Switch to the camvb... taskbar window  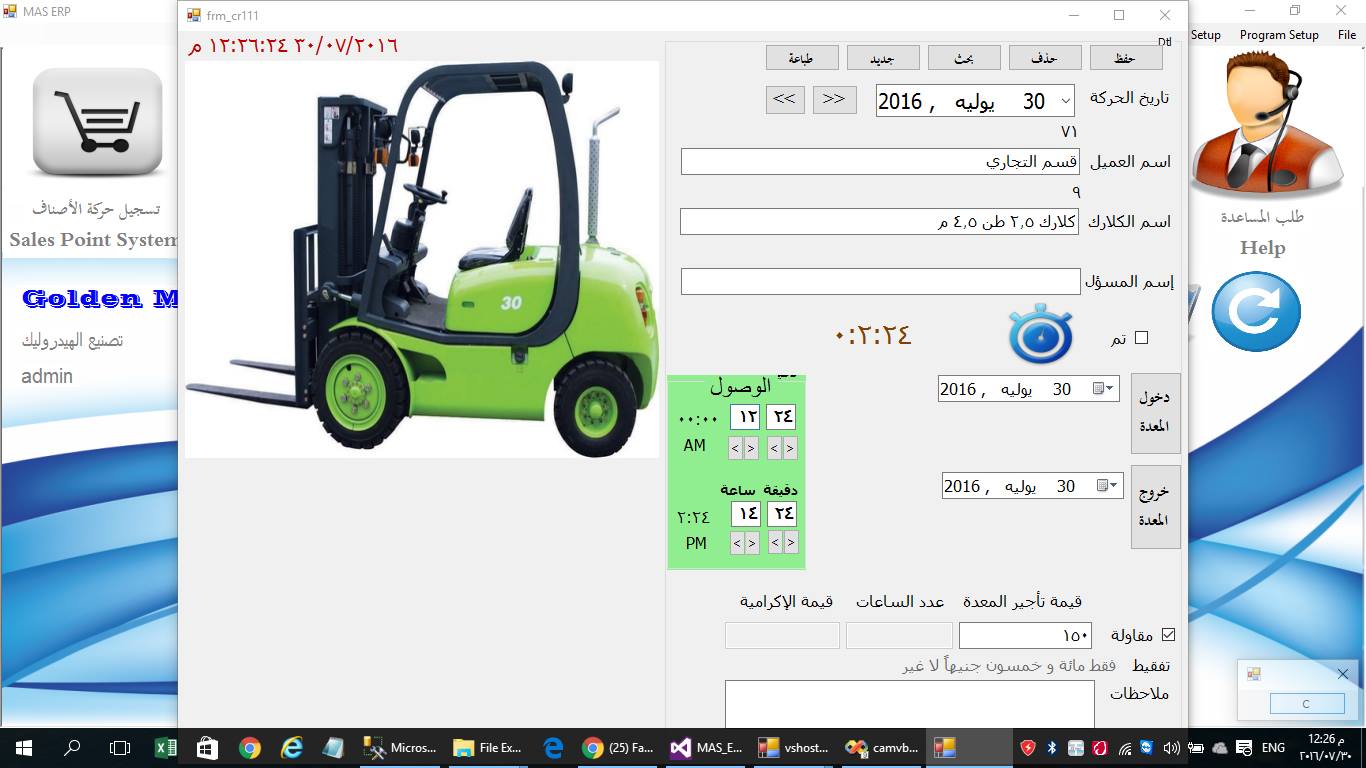click(x=882, y=748)
